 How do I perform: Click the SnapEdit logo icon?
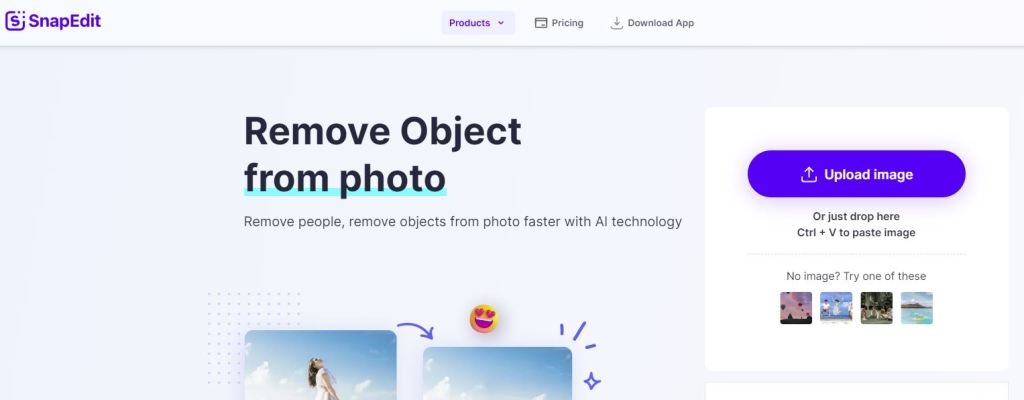pos(15,21)
